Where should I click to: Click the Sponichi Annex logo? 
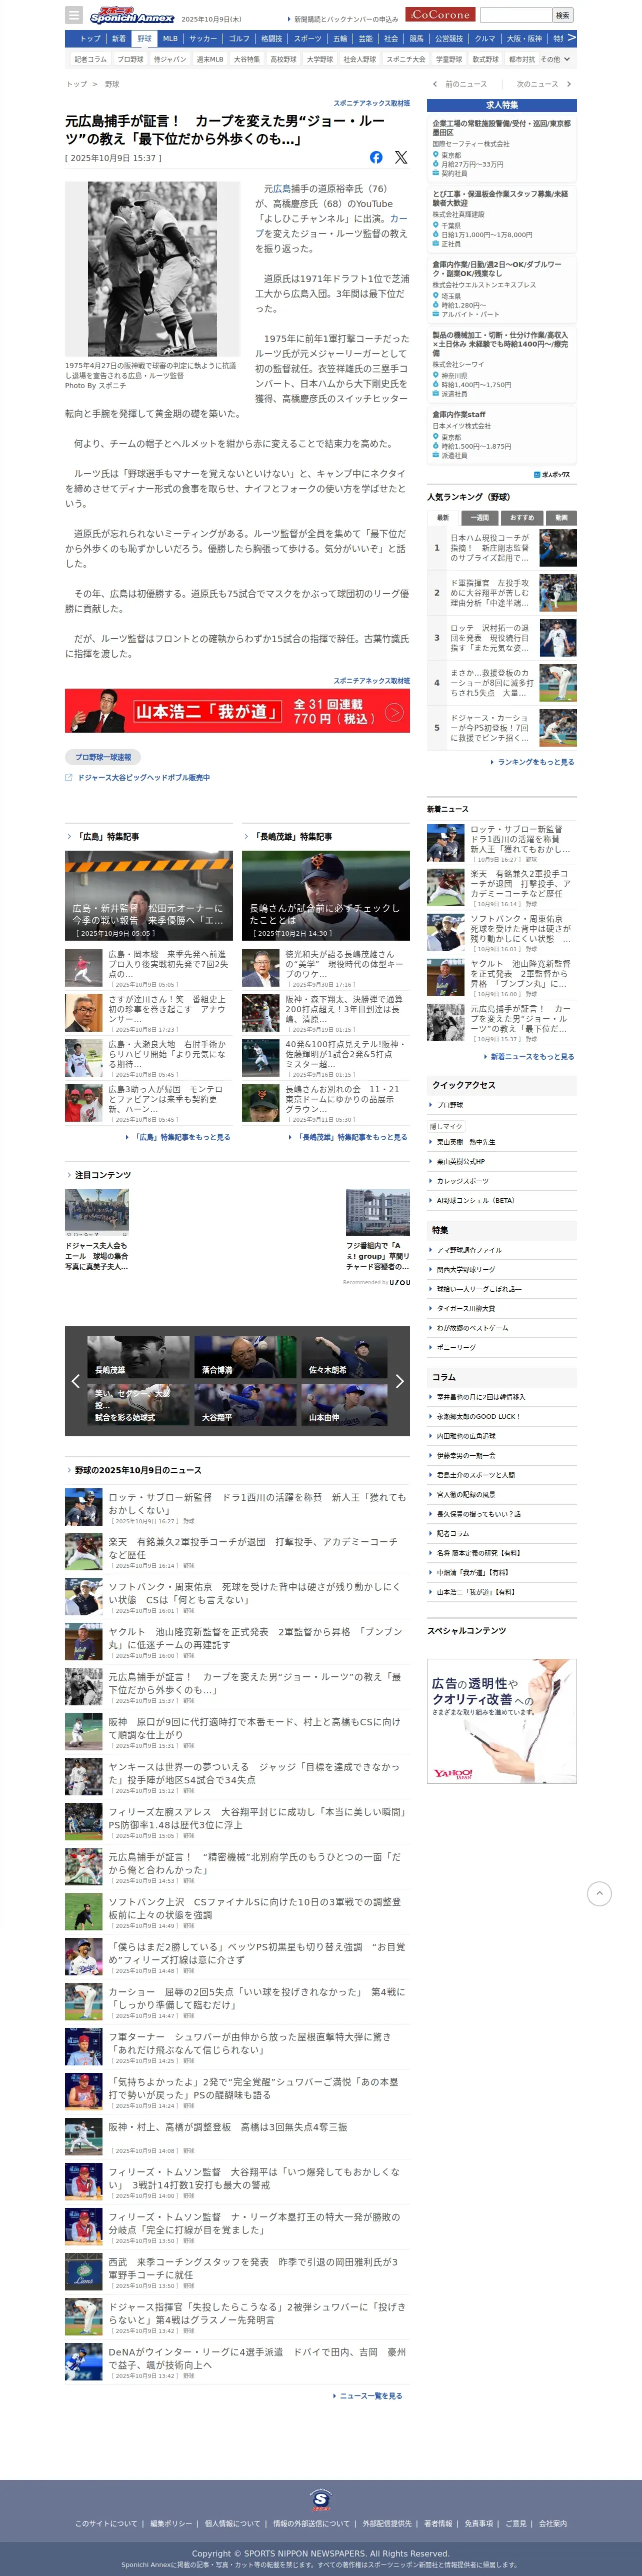(x=132, y=16)
